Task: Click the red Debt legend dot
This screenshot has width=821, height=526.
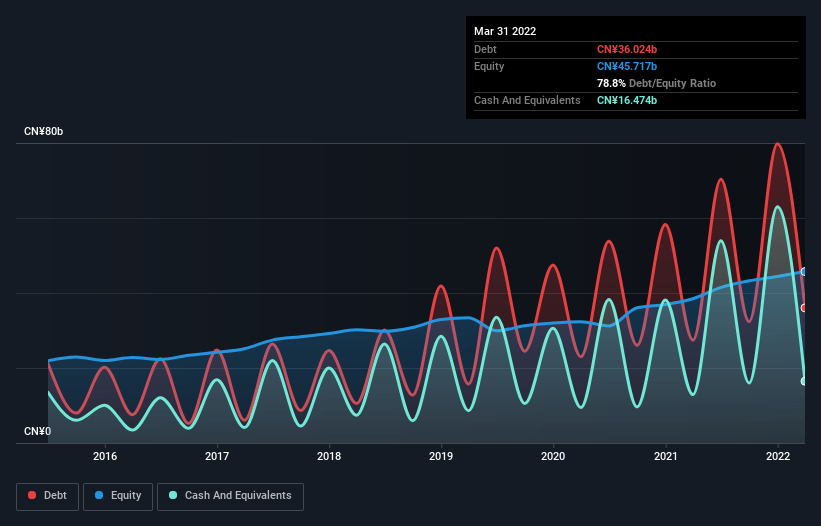Action: click(32, 495)
